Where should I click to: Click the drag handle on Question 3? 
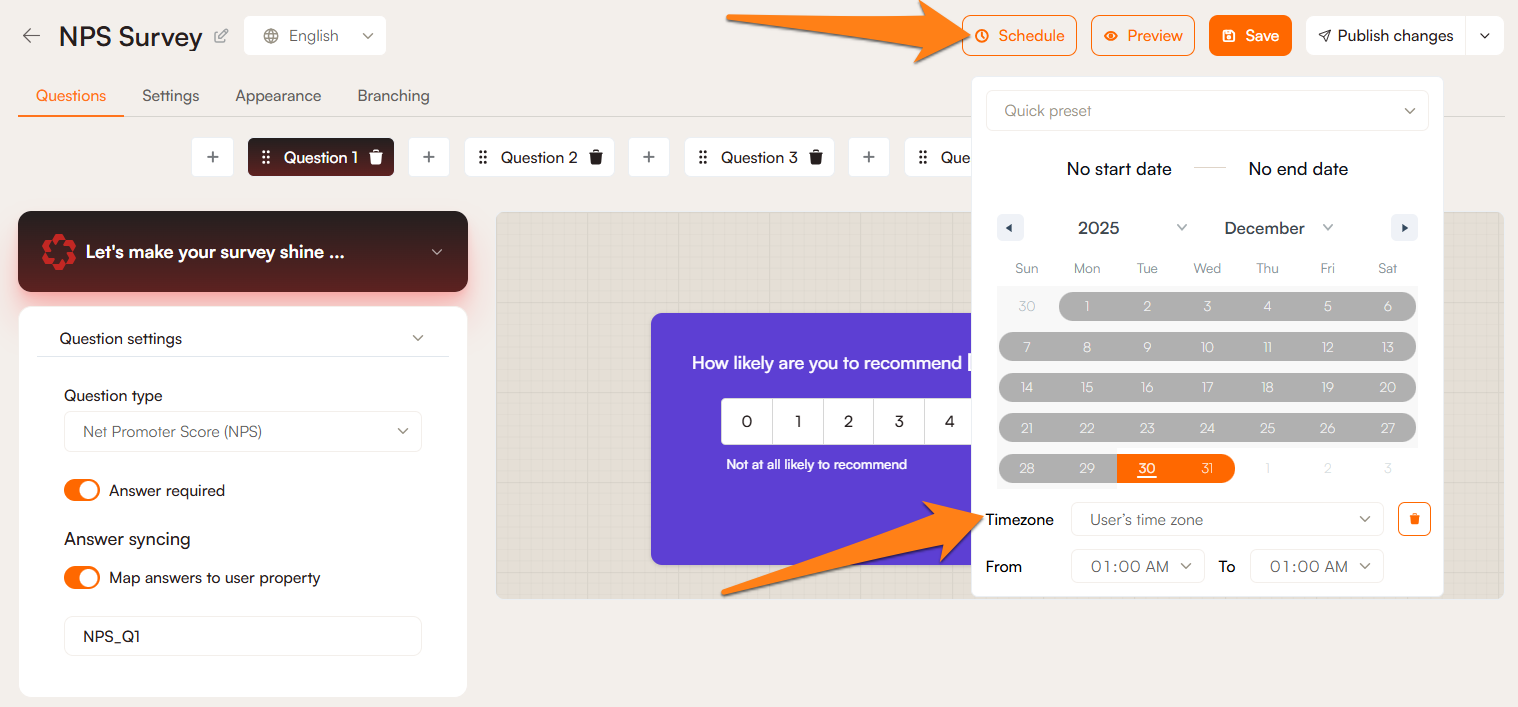(703, 157)
